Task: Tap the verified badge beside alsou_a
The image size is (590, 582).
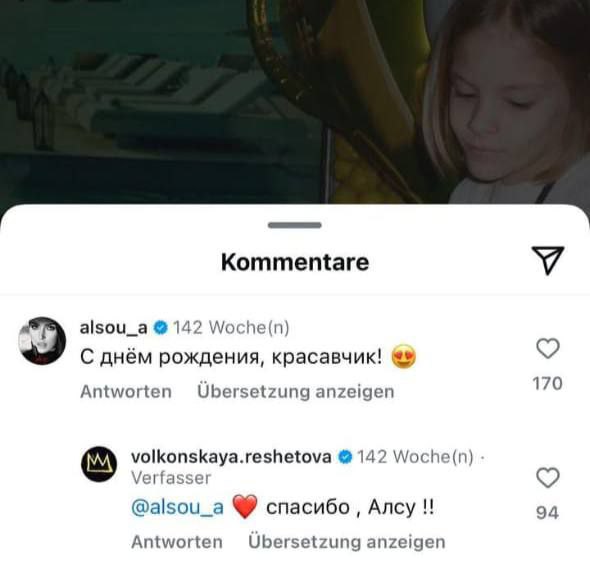Action: pyautogui.click(x=161, y=328)
